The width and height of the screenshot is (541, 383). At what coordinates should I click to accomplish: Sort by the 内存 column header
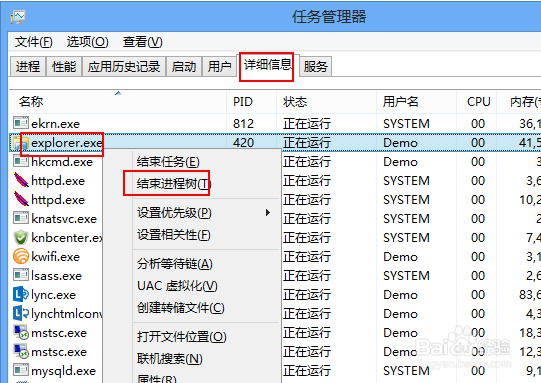tap(519, 101)
